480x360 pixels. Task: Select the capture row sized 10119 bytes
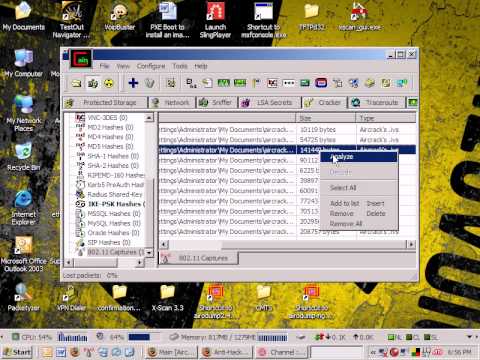(x=287, y=129)
